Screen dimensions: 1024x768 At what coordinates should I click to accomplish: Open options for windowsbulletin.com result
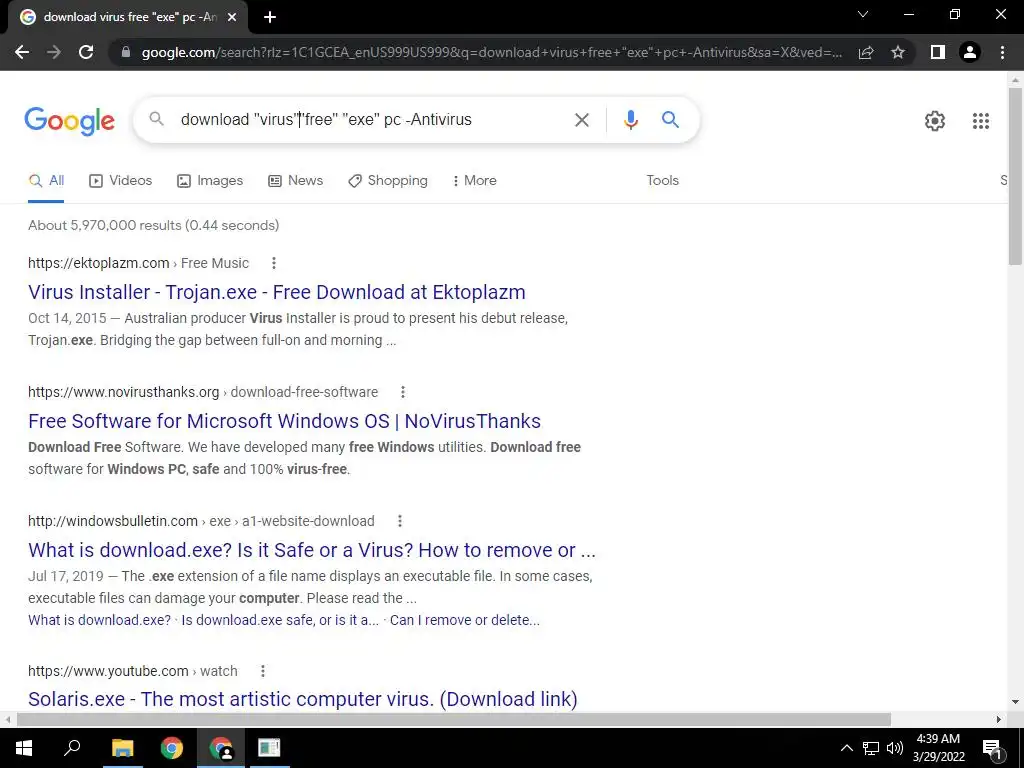(x=400, y=521)
